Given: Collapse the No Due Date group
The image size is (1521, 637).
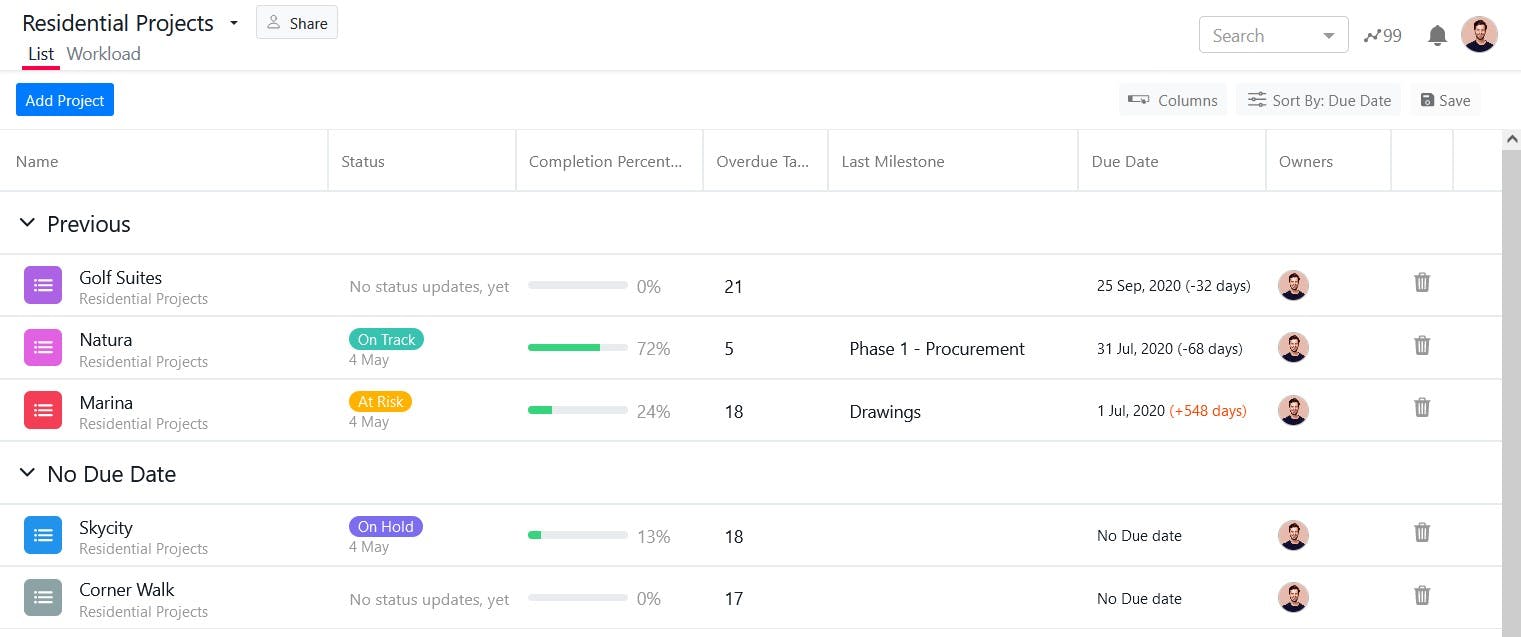Looking at the screenshot, I should [x=28, y=474].
